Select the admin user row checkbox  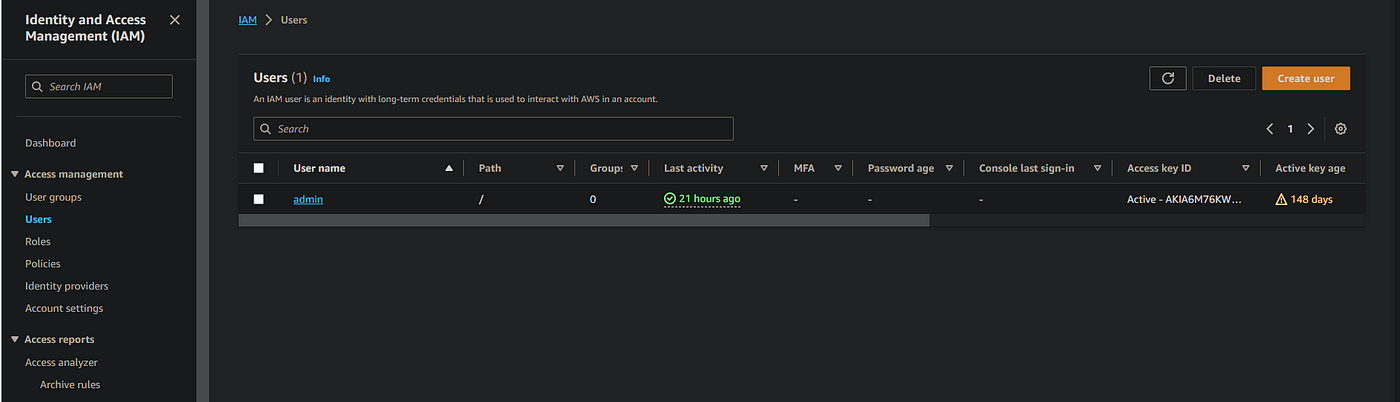tap(259, 199)
